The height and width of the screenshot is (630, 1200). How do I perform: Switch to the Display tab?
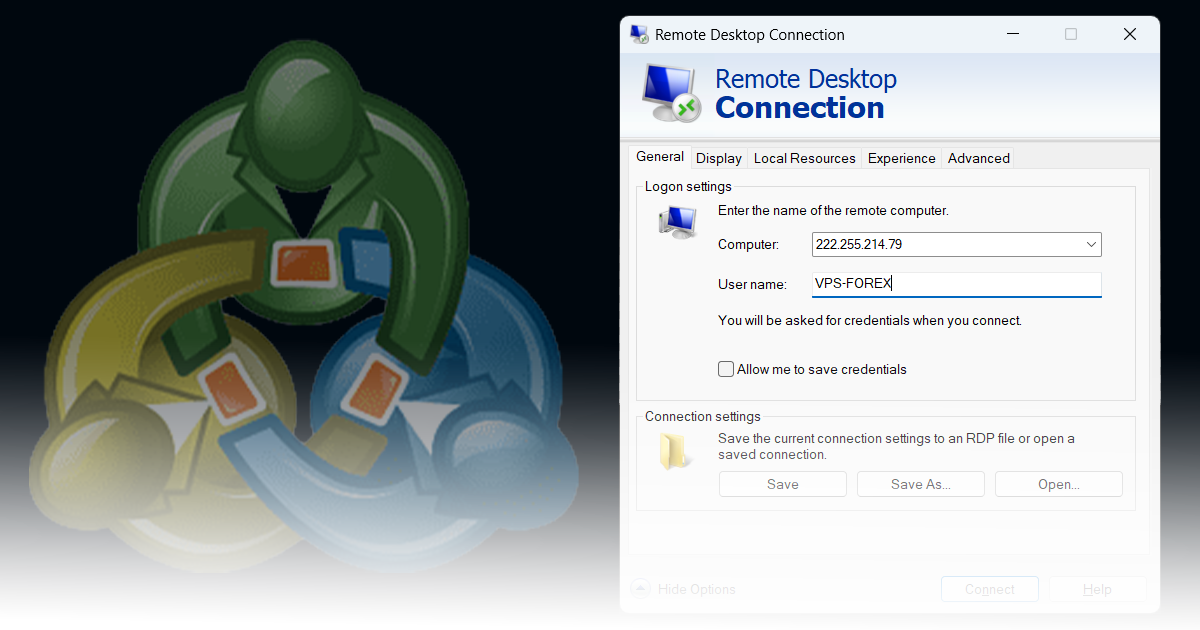(x=719, y=158)
